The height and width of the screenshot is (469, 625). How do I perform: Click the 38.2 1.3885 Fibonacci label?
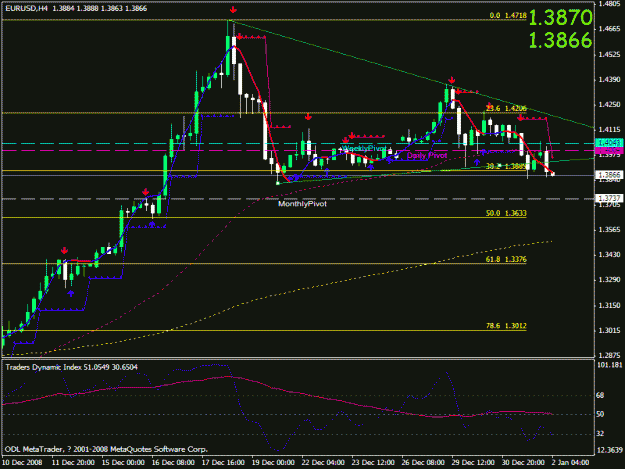pos(506,166)
